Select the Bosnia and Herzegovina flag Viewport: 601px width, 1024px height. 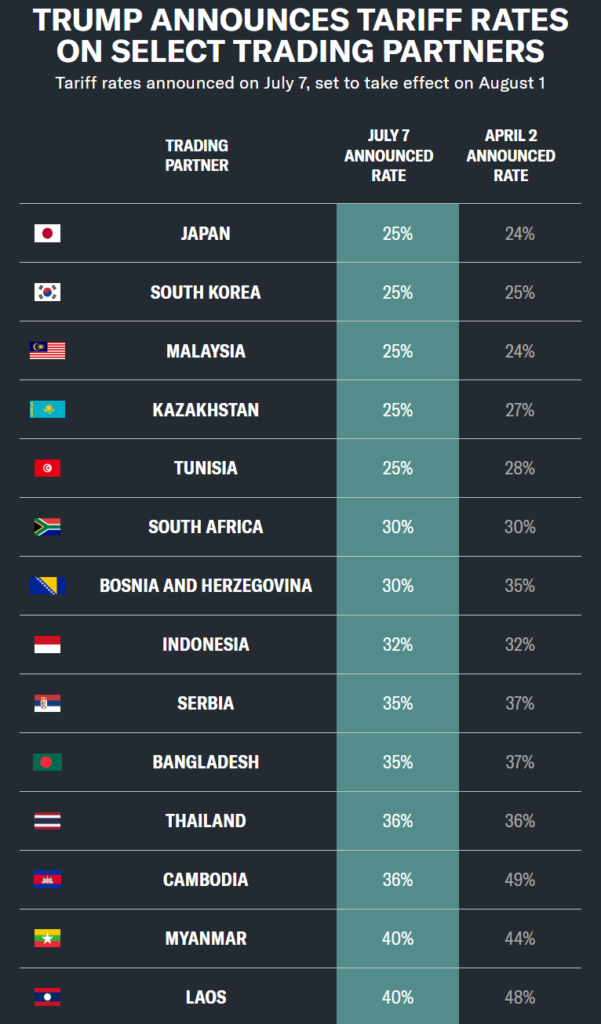tap(47, 586)
